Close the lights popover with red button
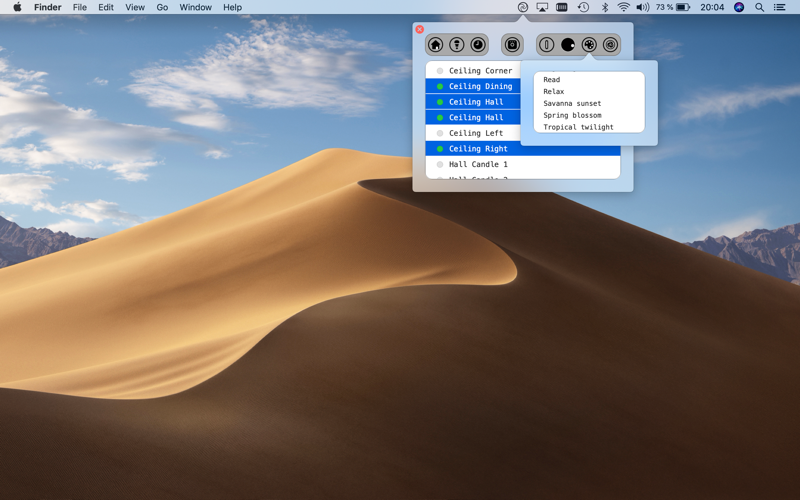This screenshot has width=800, height=500. pos(419,29)
